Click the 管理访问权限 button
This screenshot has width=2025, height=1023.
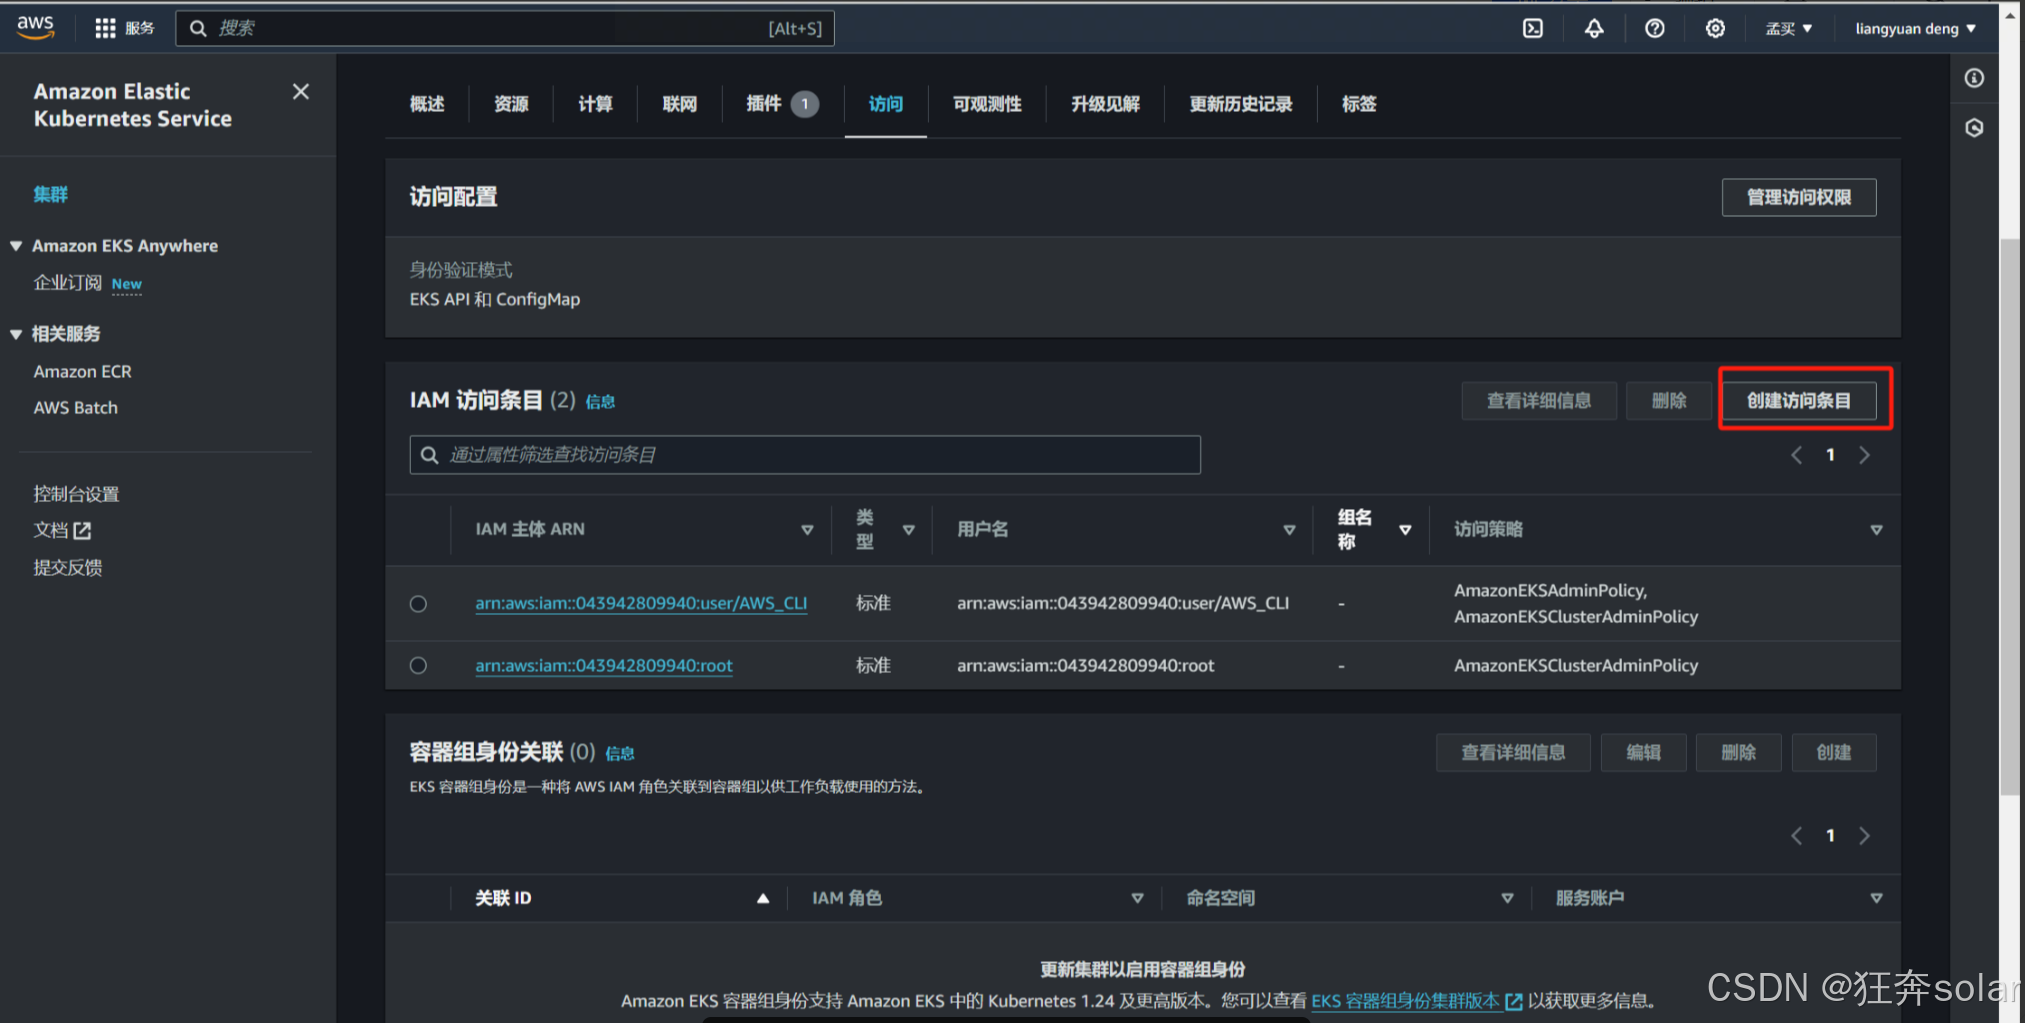point(1799,197)
